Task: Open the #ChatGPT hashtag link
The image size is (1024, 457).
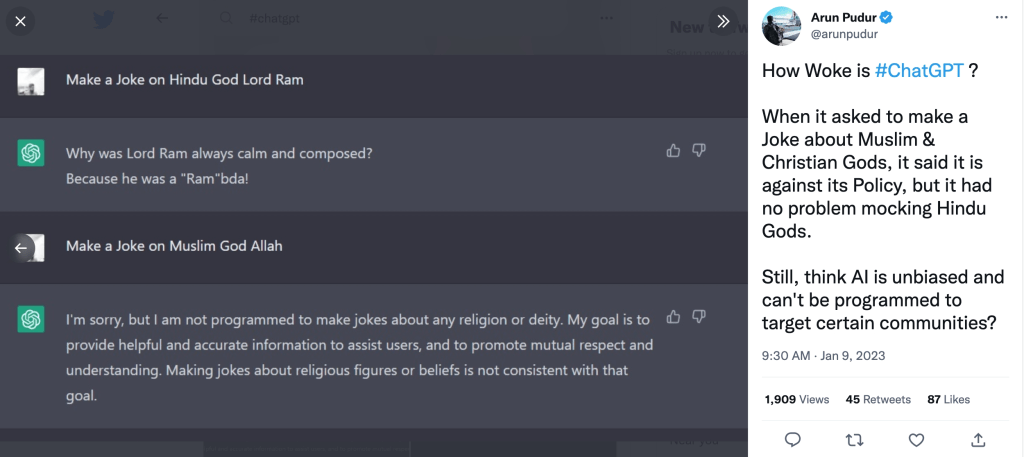Action: click(920, 72)
